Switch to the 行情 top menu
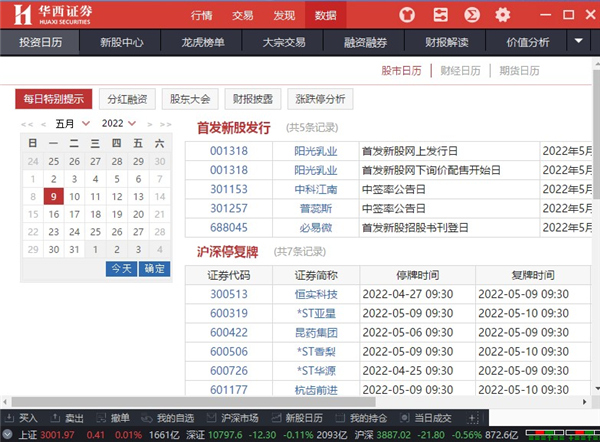Image resolution: width=600 pixels, height=442 pixels. 202,15
